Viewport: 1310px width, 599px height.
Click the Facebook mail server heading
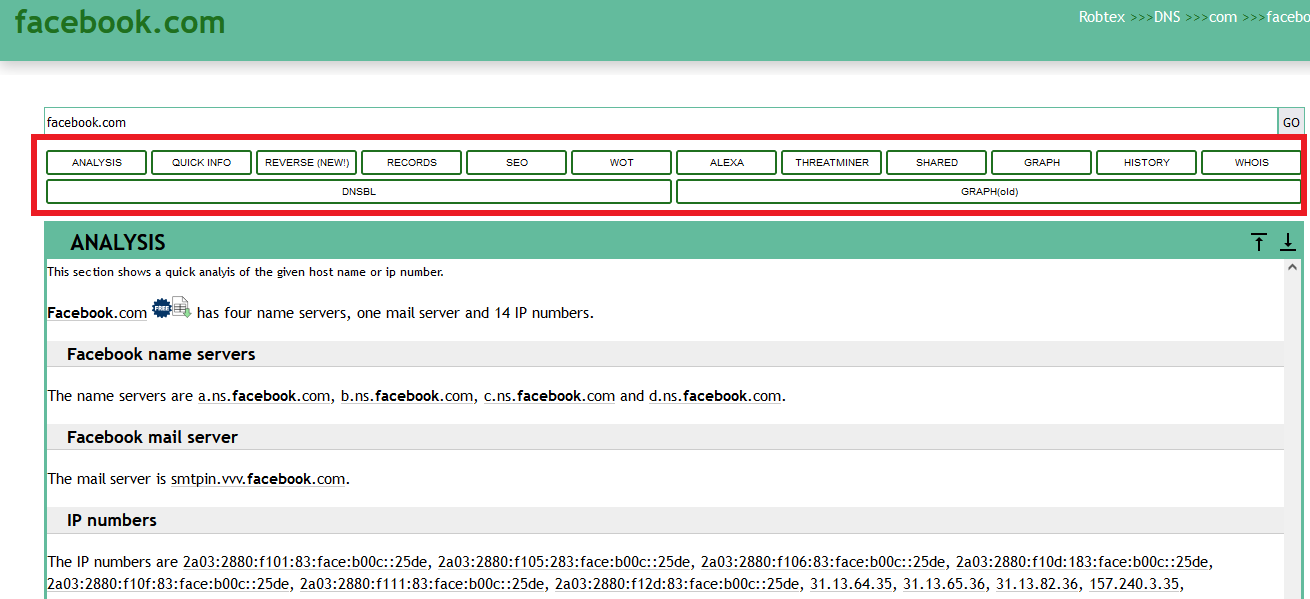click(x=152, y=437)
